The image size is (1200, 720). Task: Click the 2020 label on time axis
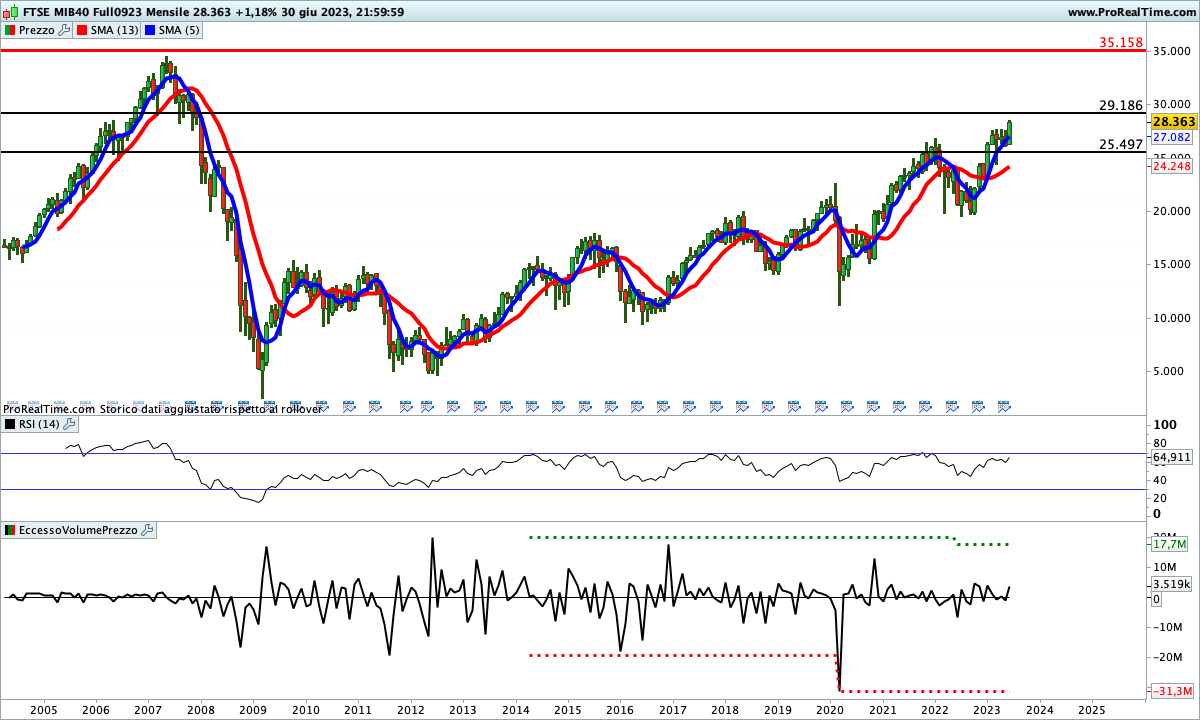[x=830, y=710]
